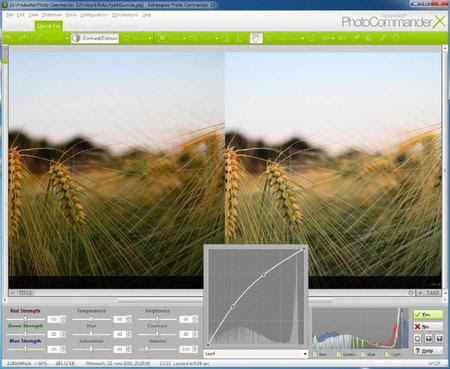Select the Contrast/Colours tool
The image size is (450, 369).
(95, 38)
